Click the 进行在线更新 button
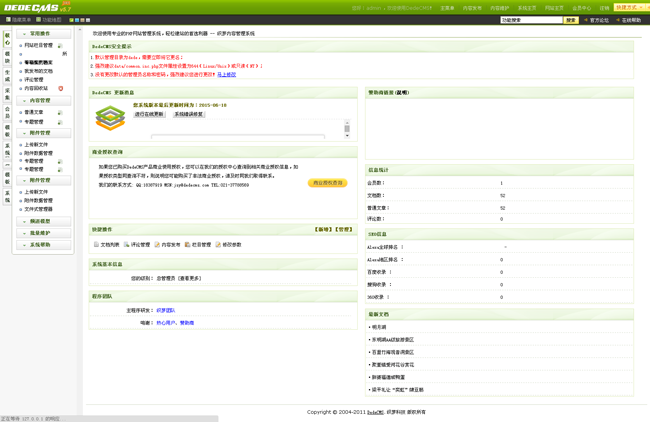 (149, 114)
